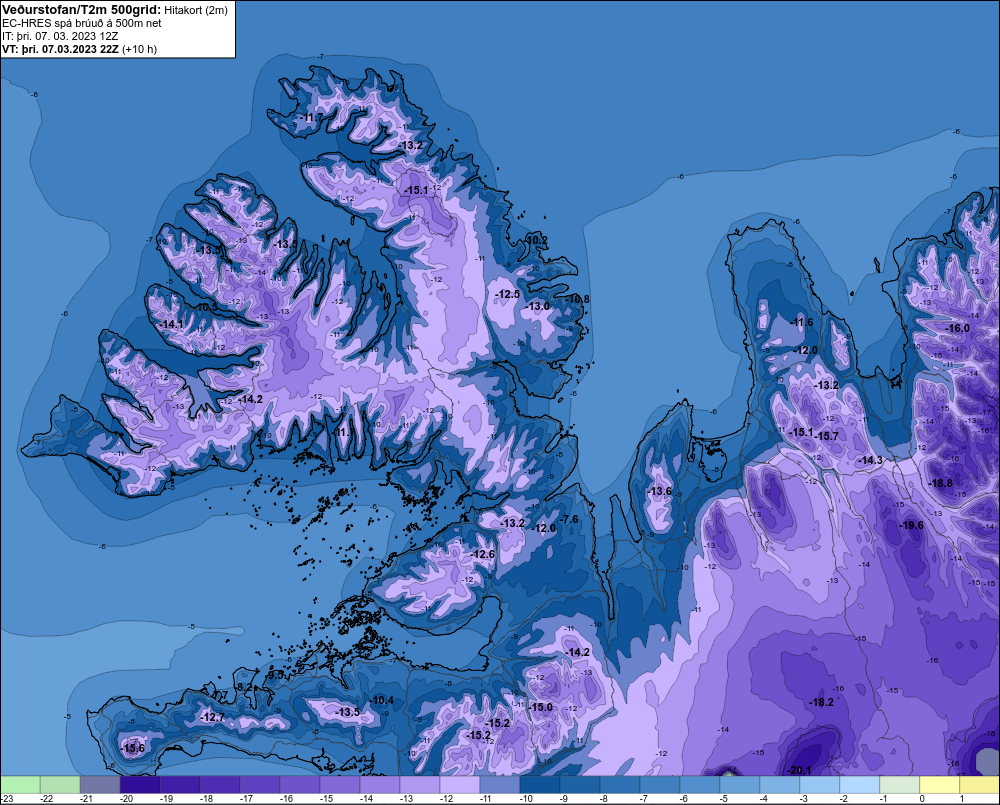Click the -13.6 temperature label on the map
The height and width of the screenshot is (805, 1000).
click(659, 491)
